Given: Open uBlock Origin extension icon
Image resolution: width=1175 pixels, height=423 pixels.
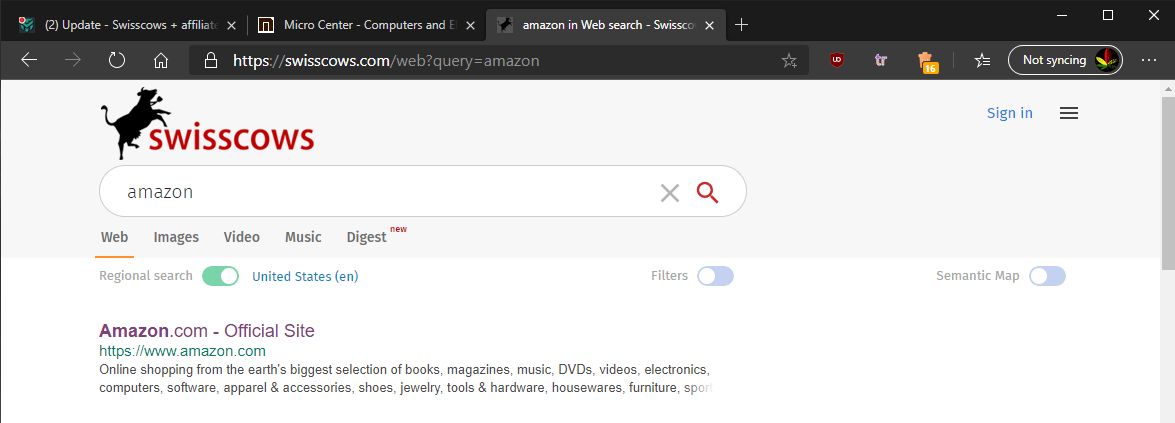Looking at the screenshot, I should coord(836,60).
